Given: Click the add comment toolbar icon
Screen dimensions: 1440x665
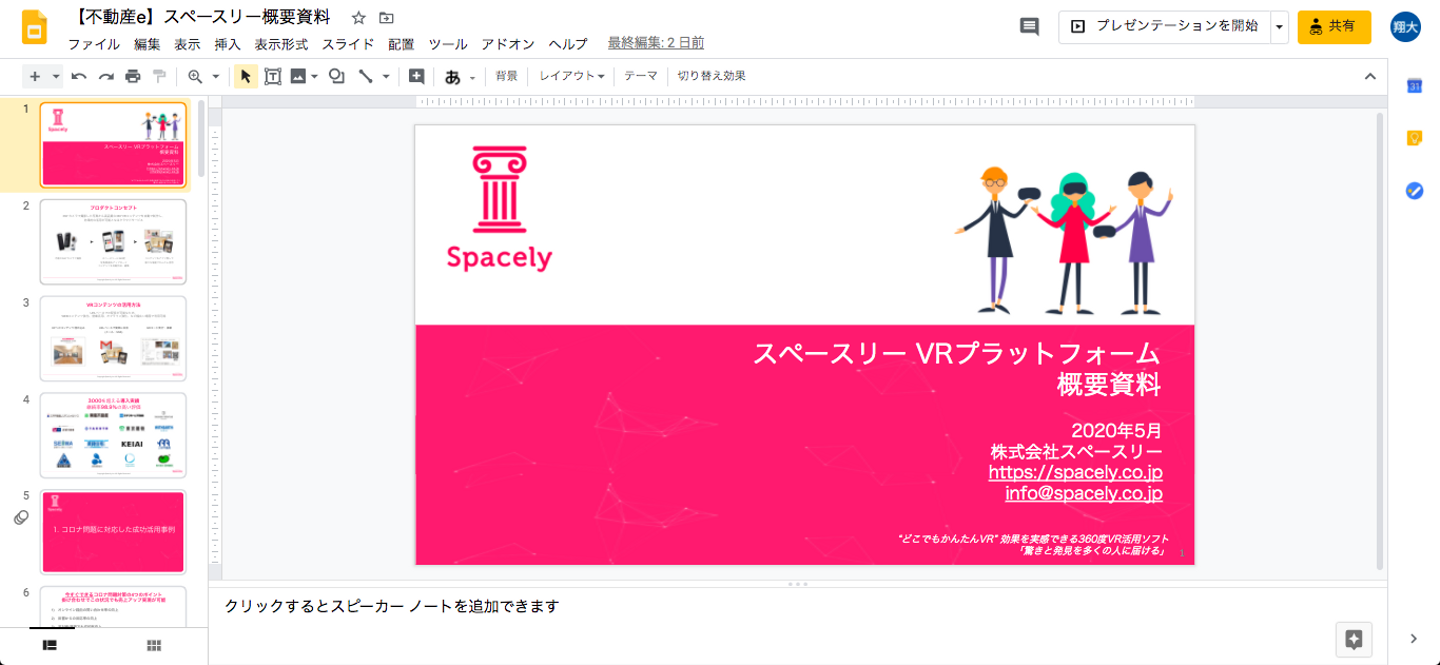Looking at the screenshot, I should pos(417,76).
